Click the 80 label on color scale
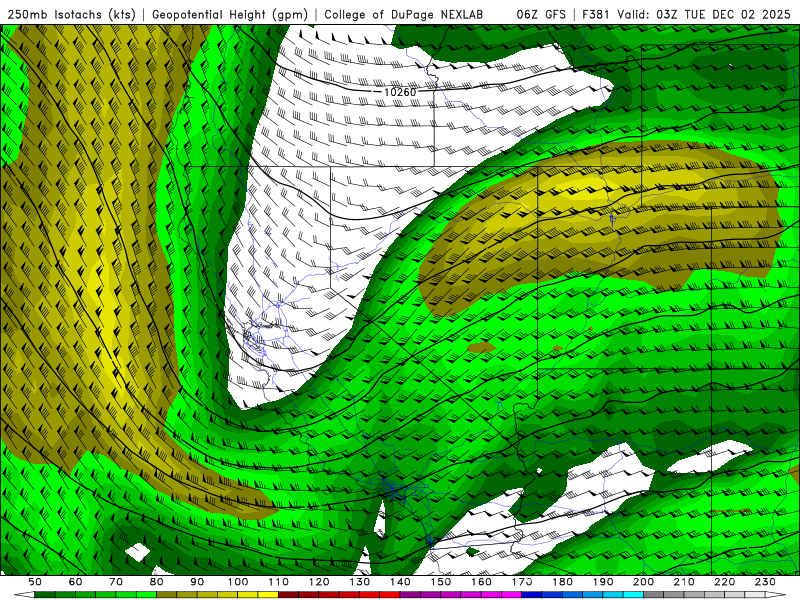Viewport: 800px width, 600px height. point(157,582)
